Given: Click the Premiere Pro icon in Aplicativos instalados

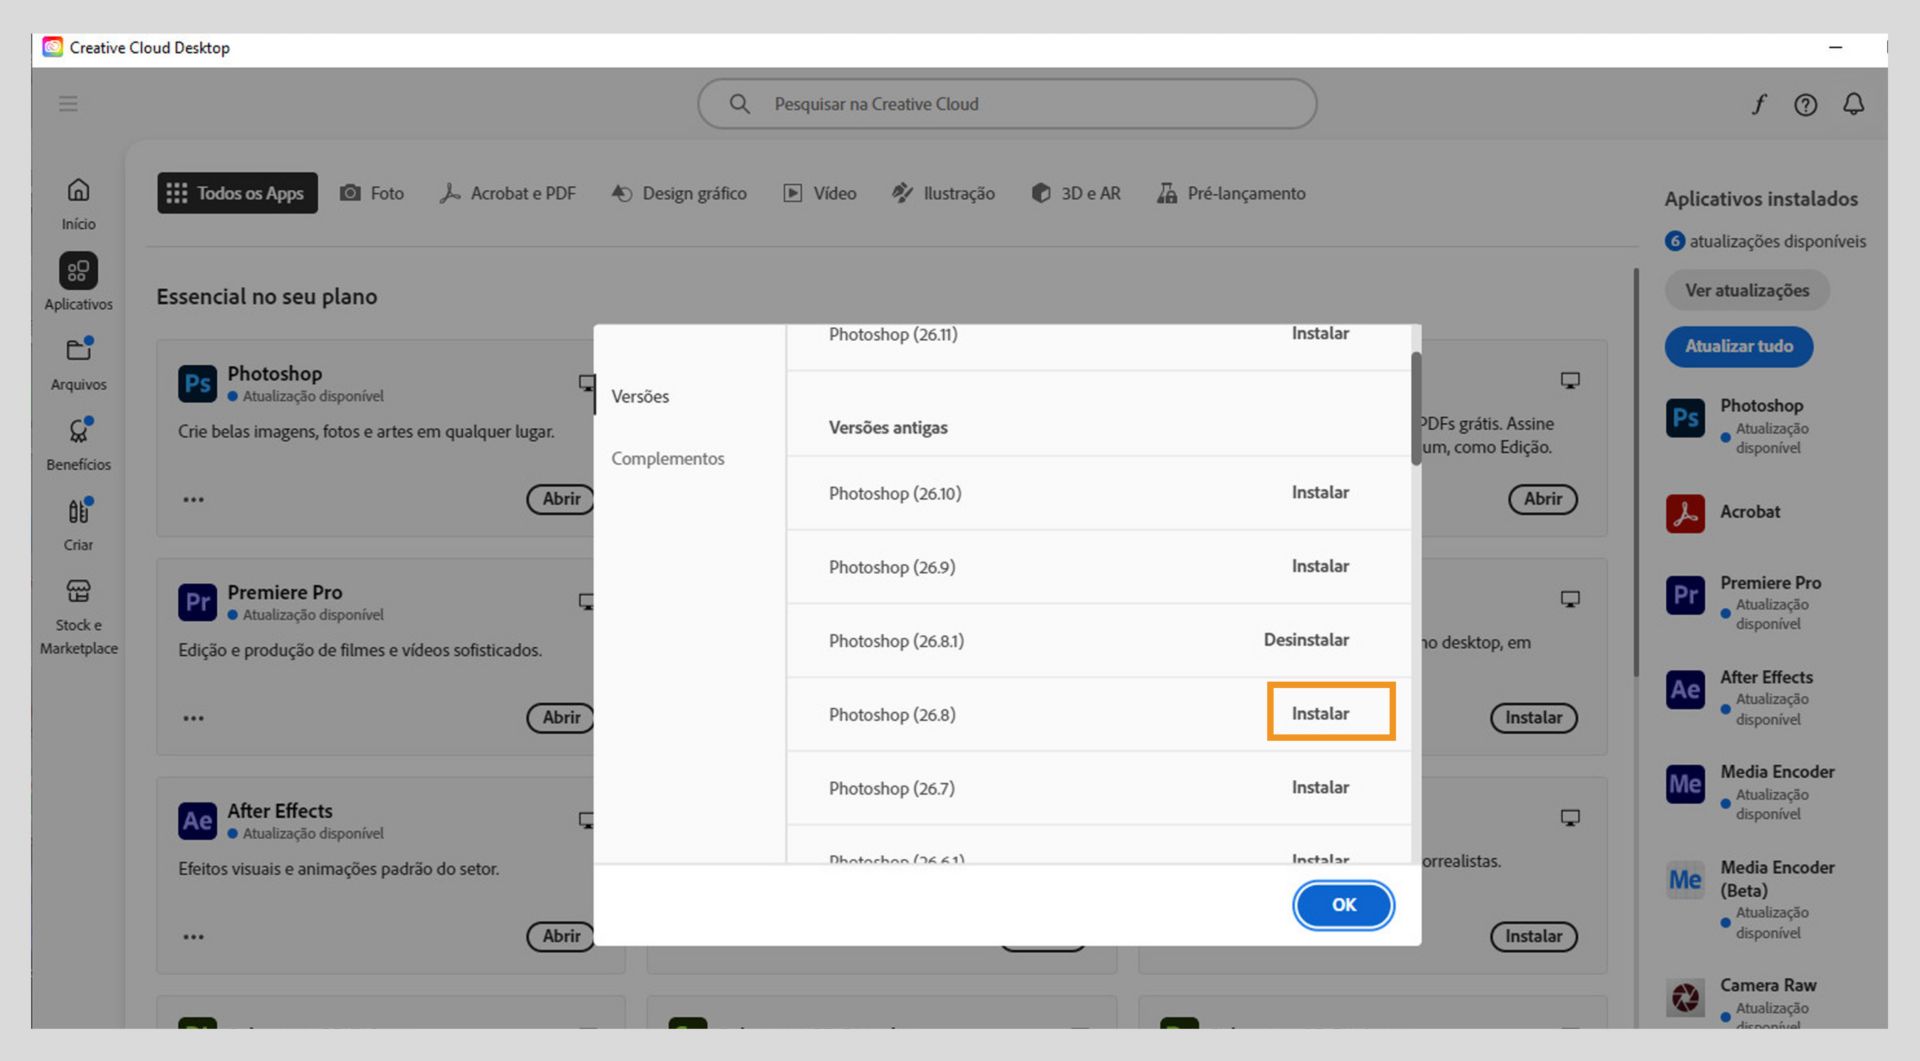Looking at the screenshot, I should click(x=1685, y=595).
